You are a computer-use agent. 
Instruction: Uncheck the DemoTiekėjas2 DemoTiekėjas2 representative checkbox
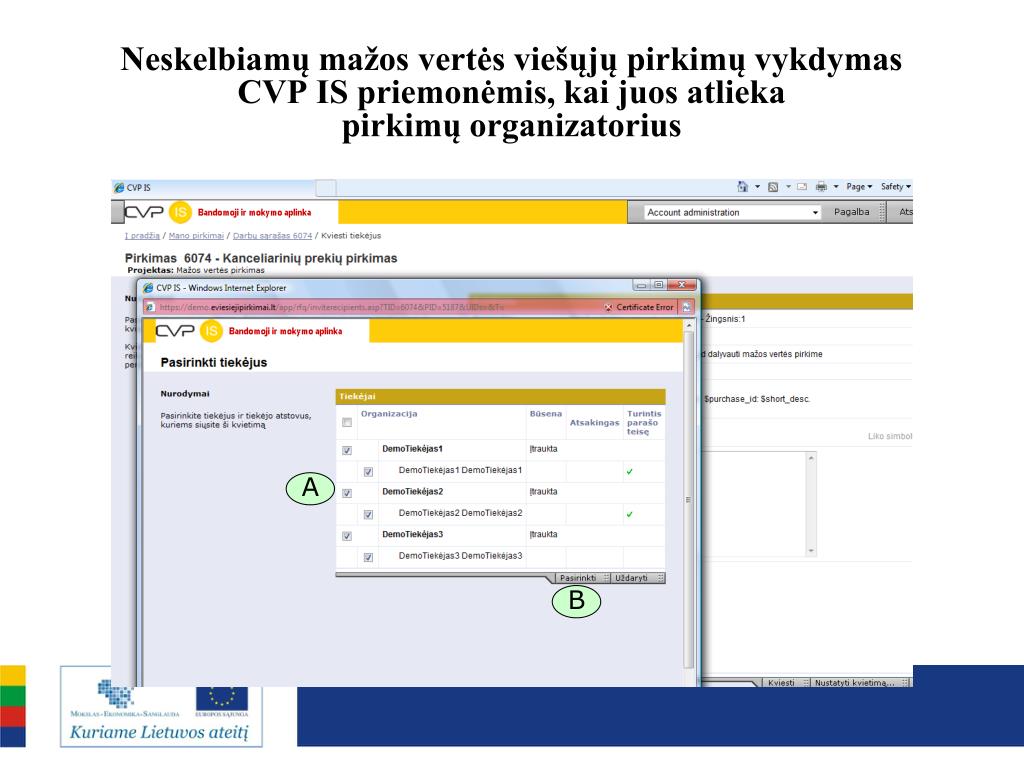368,515
